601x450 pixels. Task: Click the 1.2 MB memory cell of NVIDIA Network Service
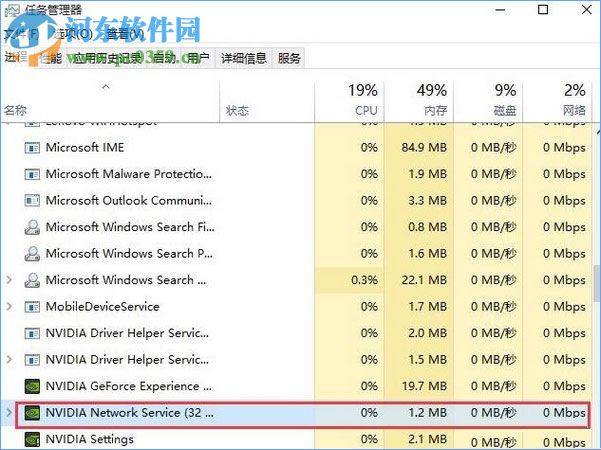pyautogui.click(x=427, y=413)
